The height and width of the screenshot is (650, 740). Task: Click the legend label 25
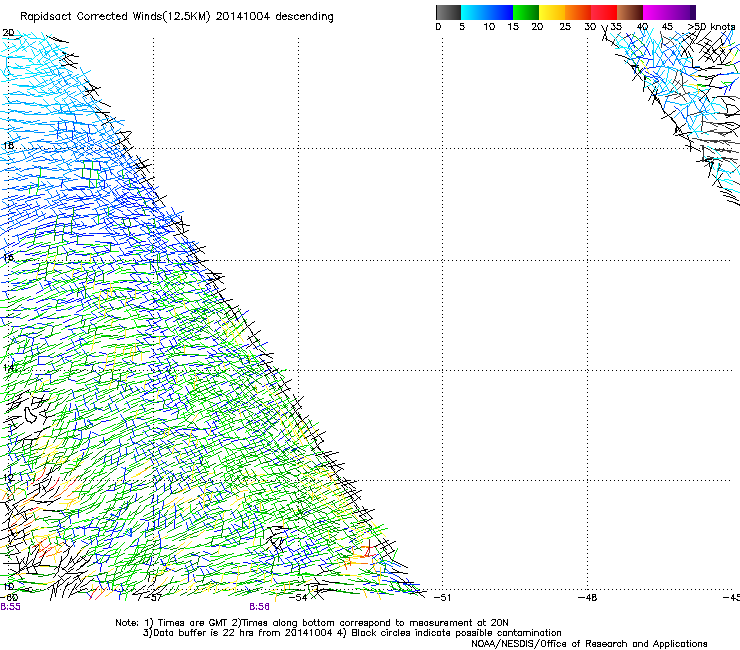tap(565, 27)
